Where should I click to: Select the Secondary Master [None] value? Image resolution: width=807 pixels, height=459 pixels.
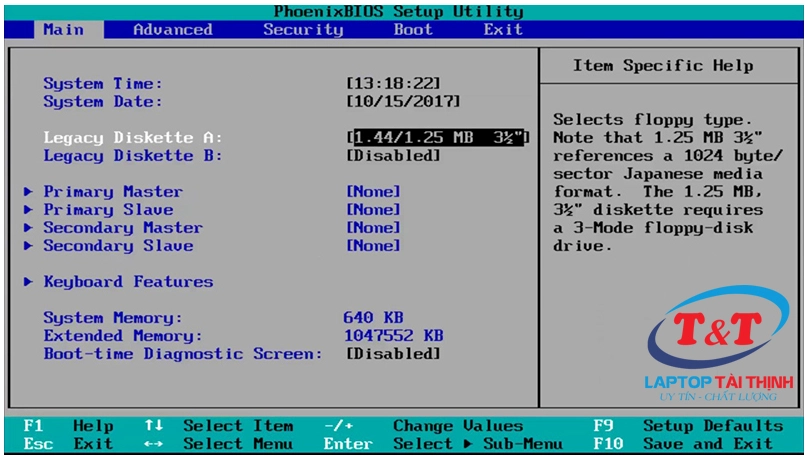pyautogui.click(x=374, y=228)
